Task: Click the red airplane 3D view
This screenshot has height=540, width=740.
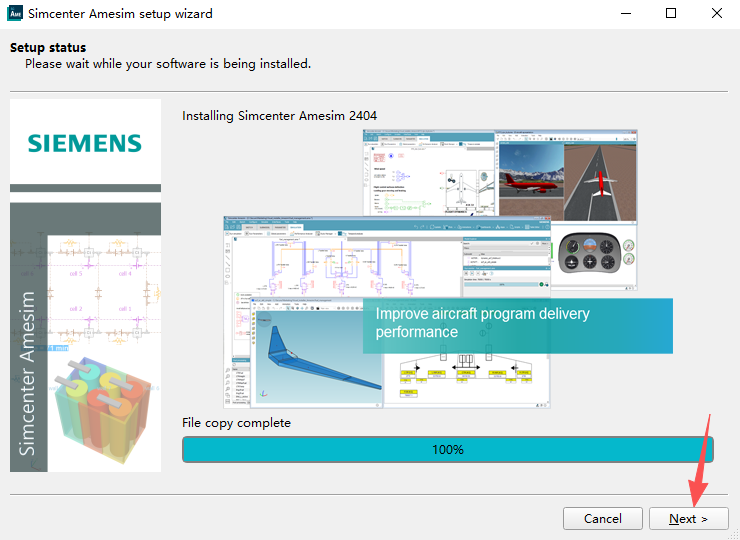Action: pos(530,180)
